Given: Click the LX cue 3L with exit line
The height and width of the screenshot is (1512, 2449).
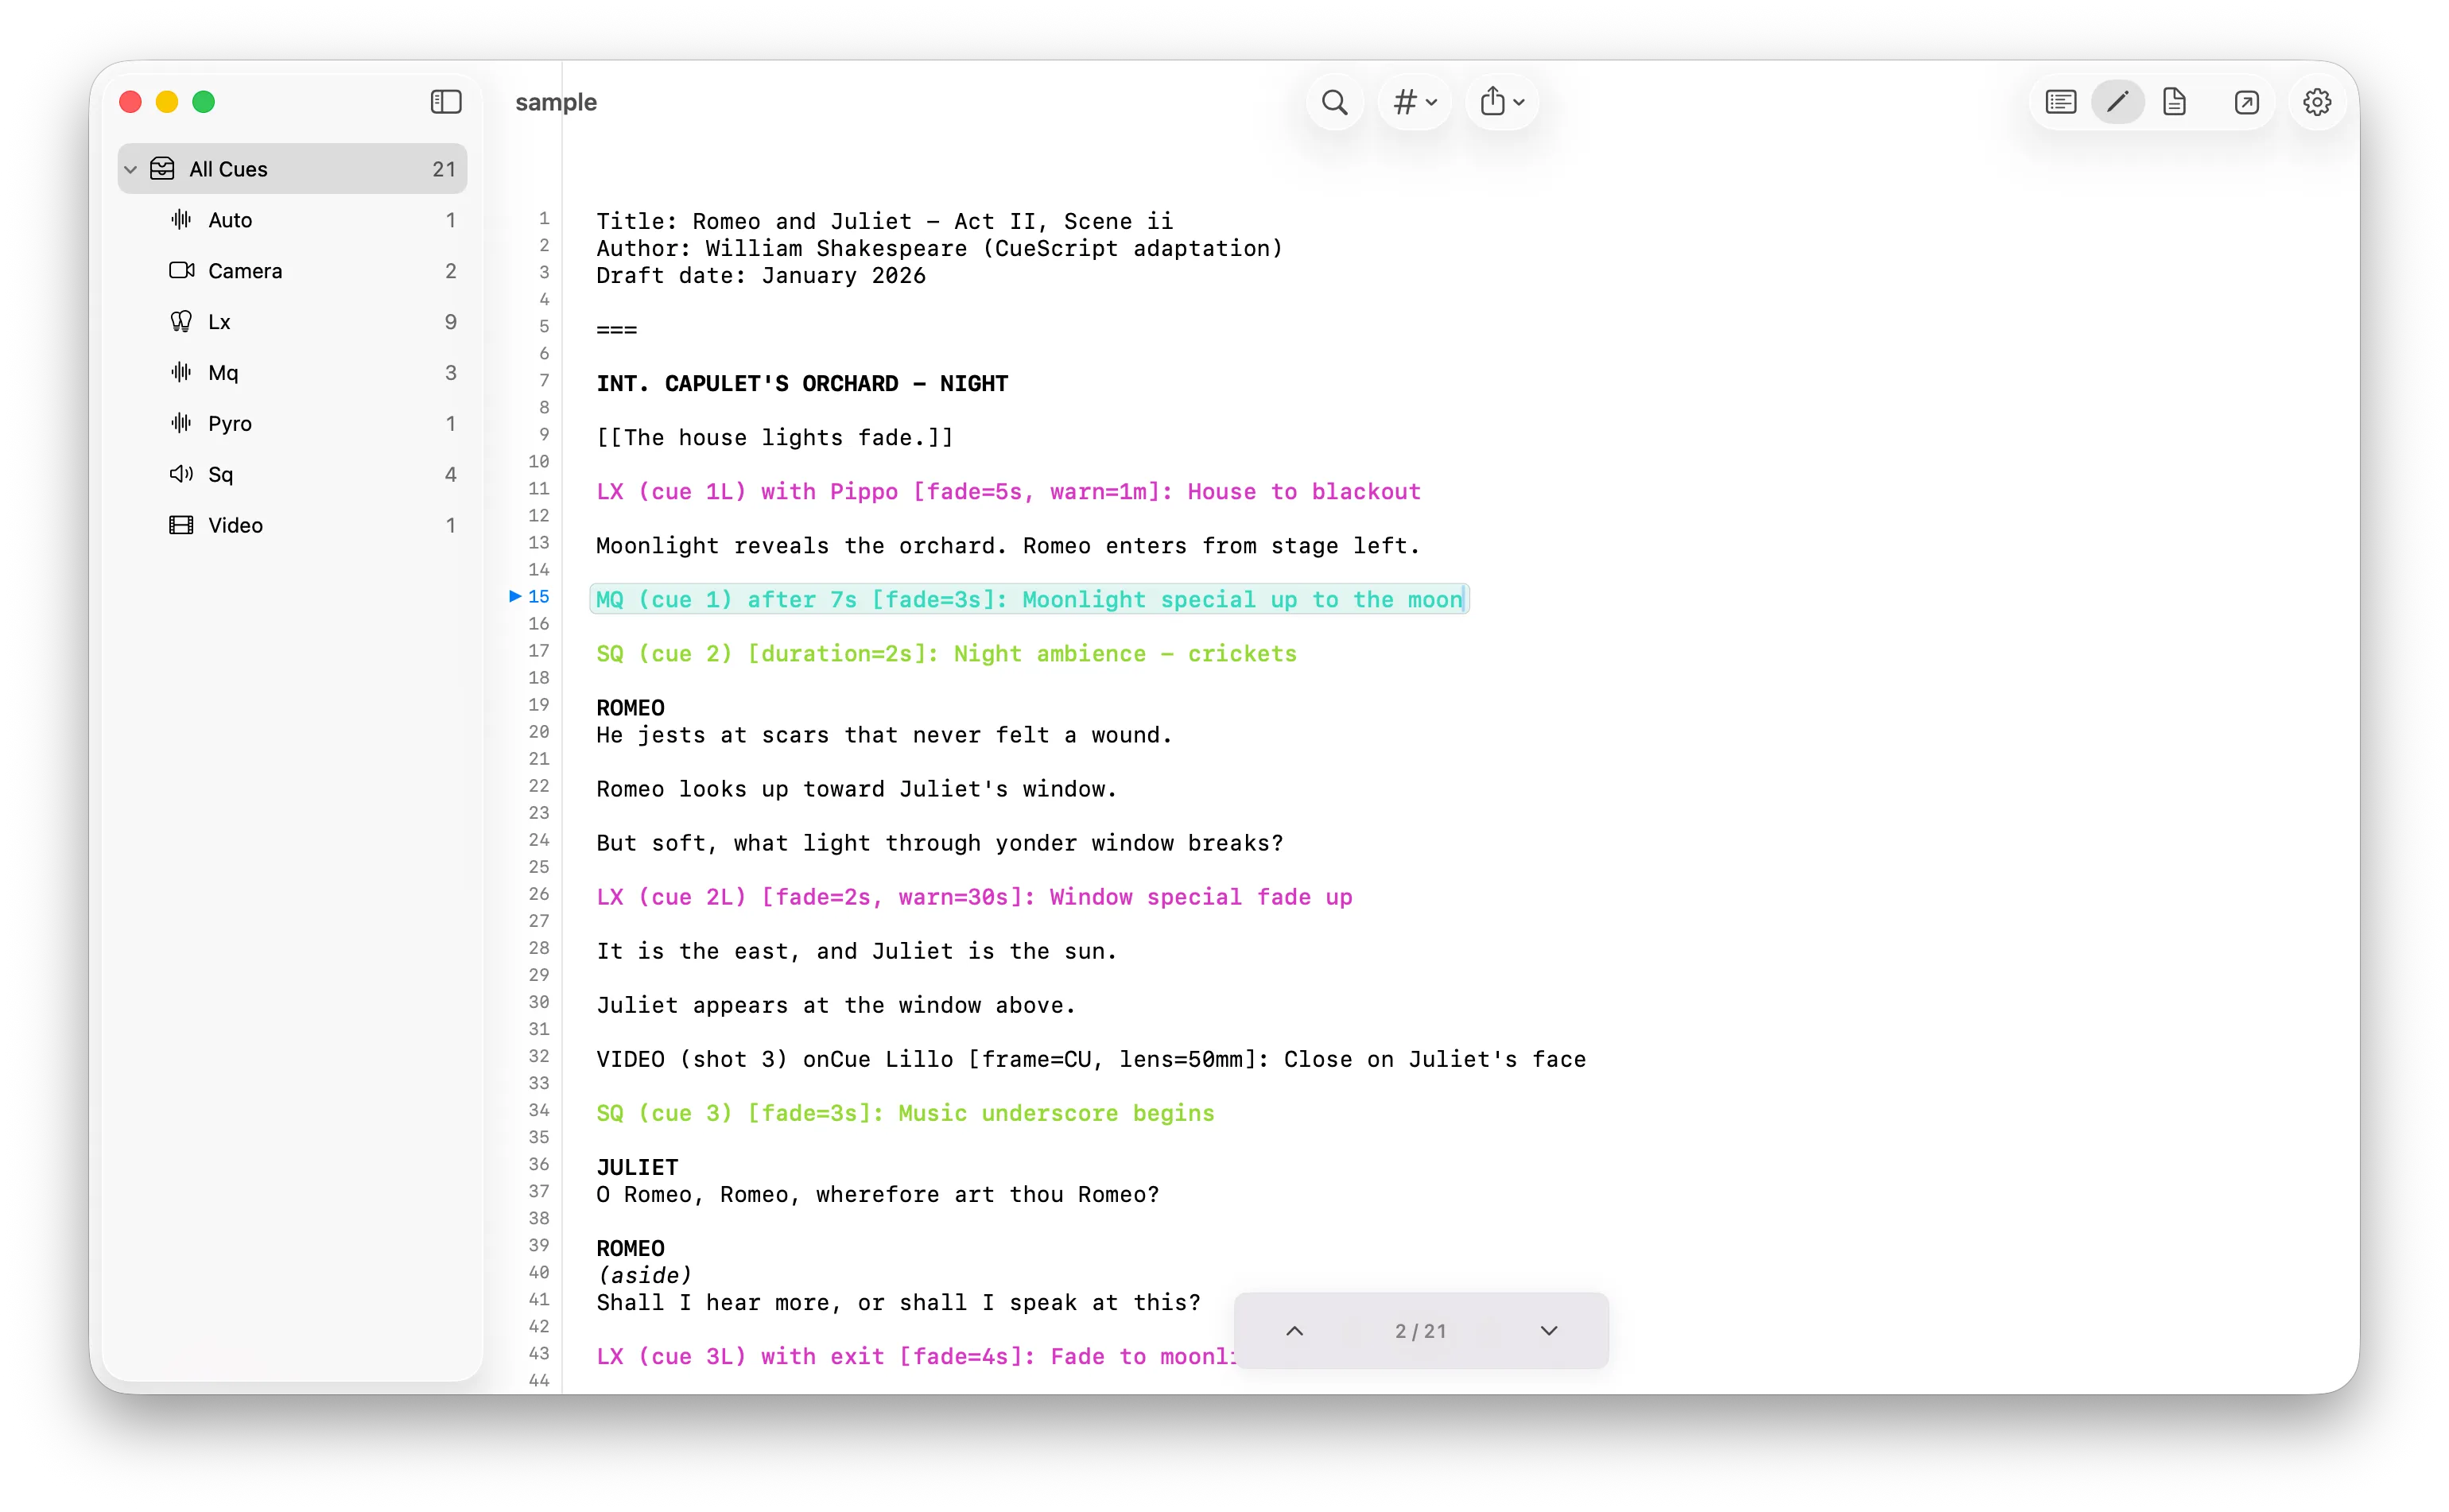Looking at the screenshot, I should coord(915,1357).
